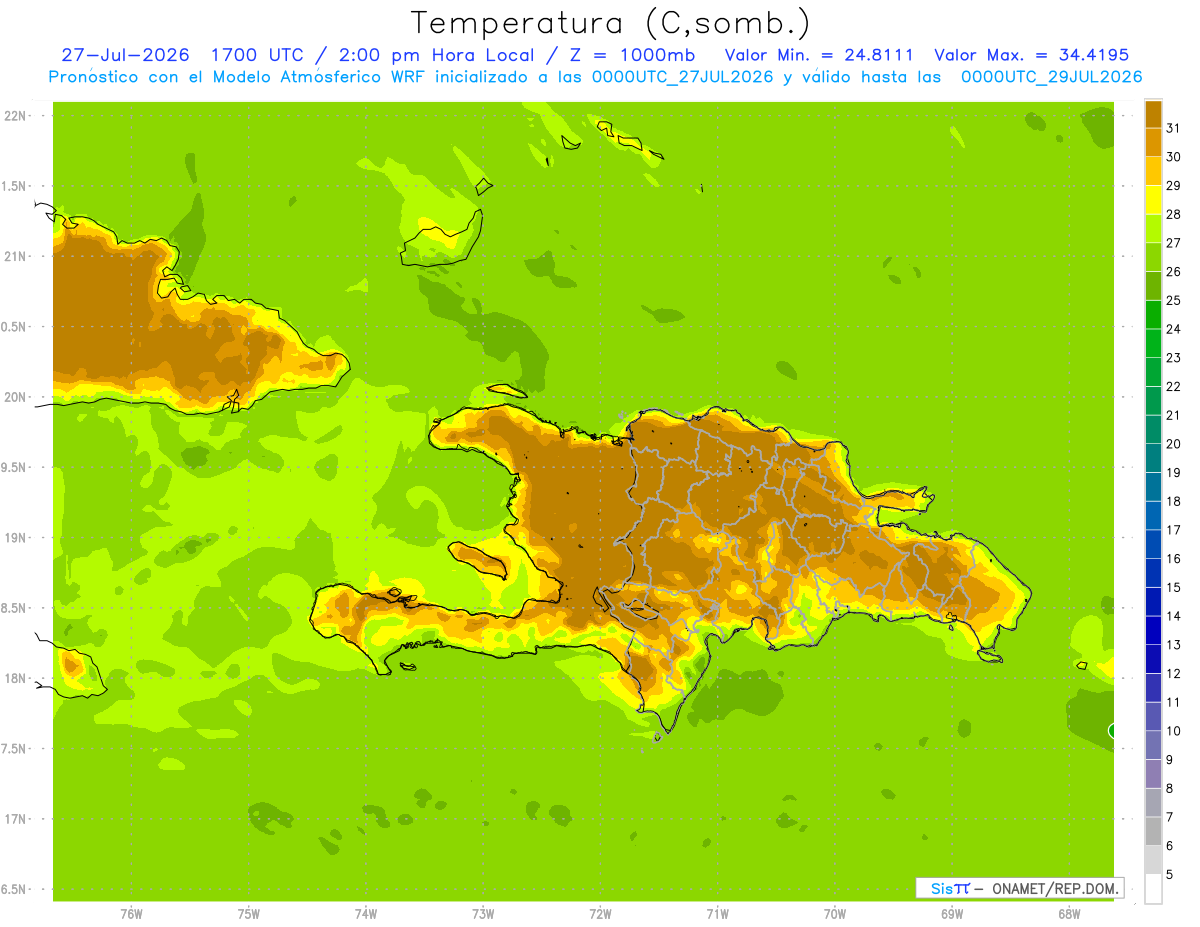Screen dimensions: 1200x927
Task: Click the '73W' longitude label
Action: point(483,914)
